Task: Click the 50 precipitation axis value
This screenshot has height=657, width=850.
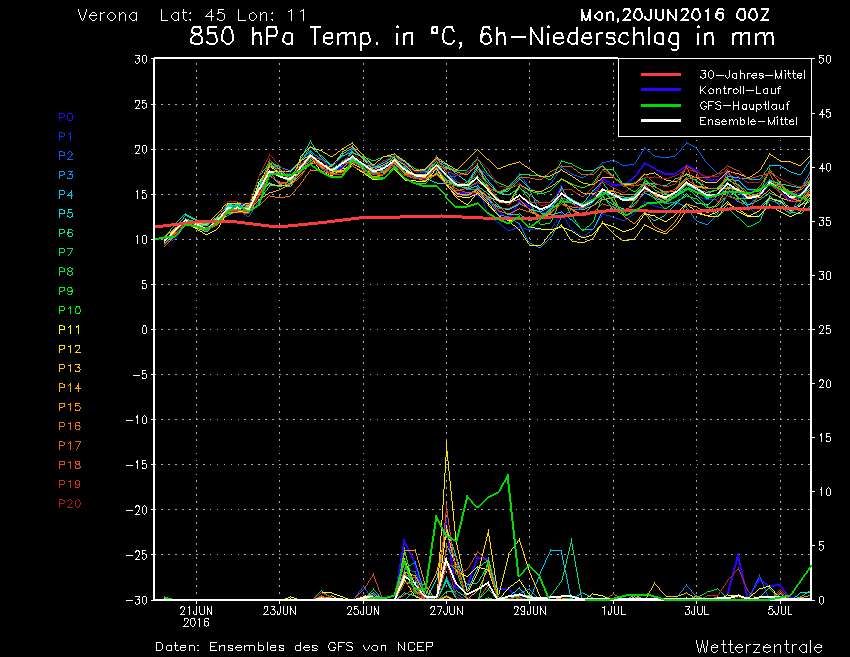Action: 825,60
